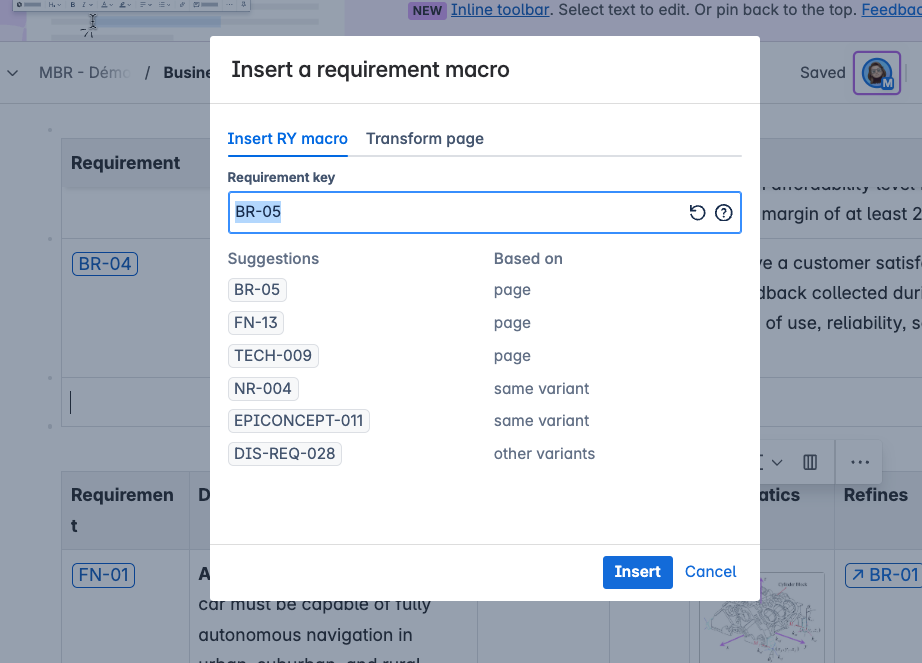
Task: Click the BR-04 requirement tag
Action: pos(105,264)
